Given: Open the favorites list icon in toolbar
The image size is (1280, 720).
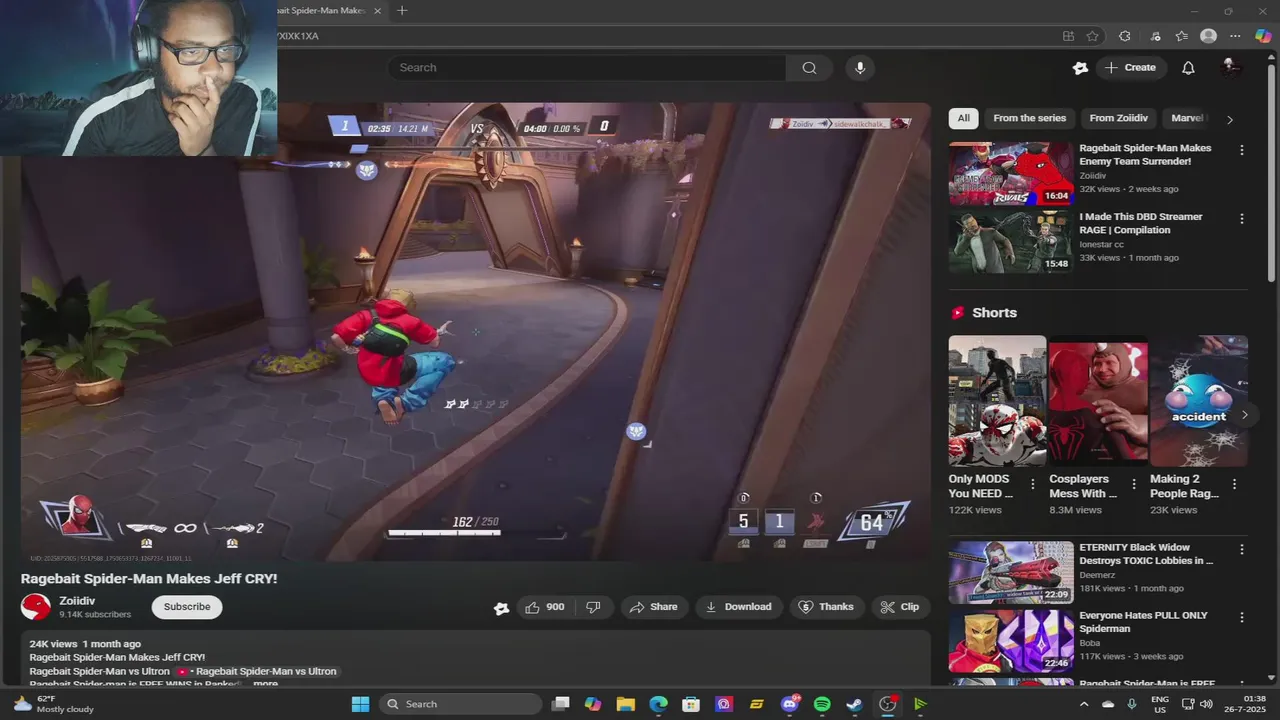Looking at the screenshot, I should point(1182,36).
